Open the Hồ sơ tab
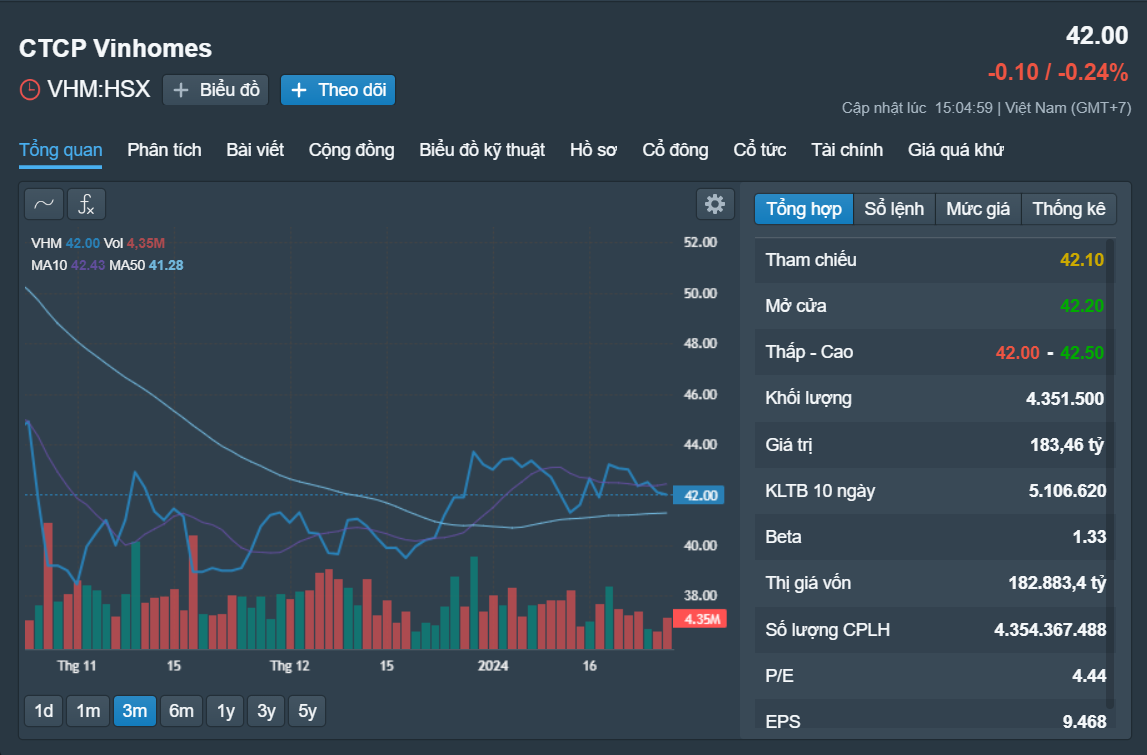 point(593,150)
